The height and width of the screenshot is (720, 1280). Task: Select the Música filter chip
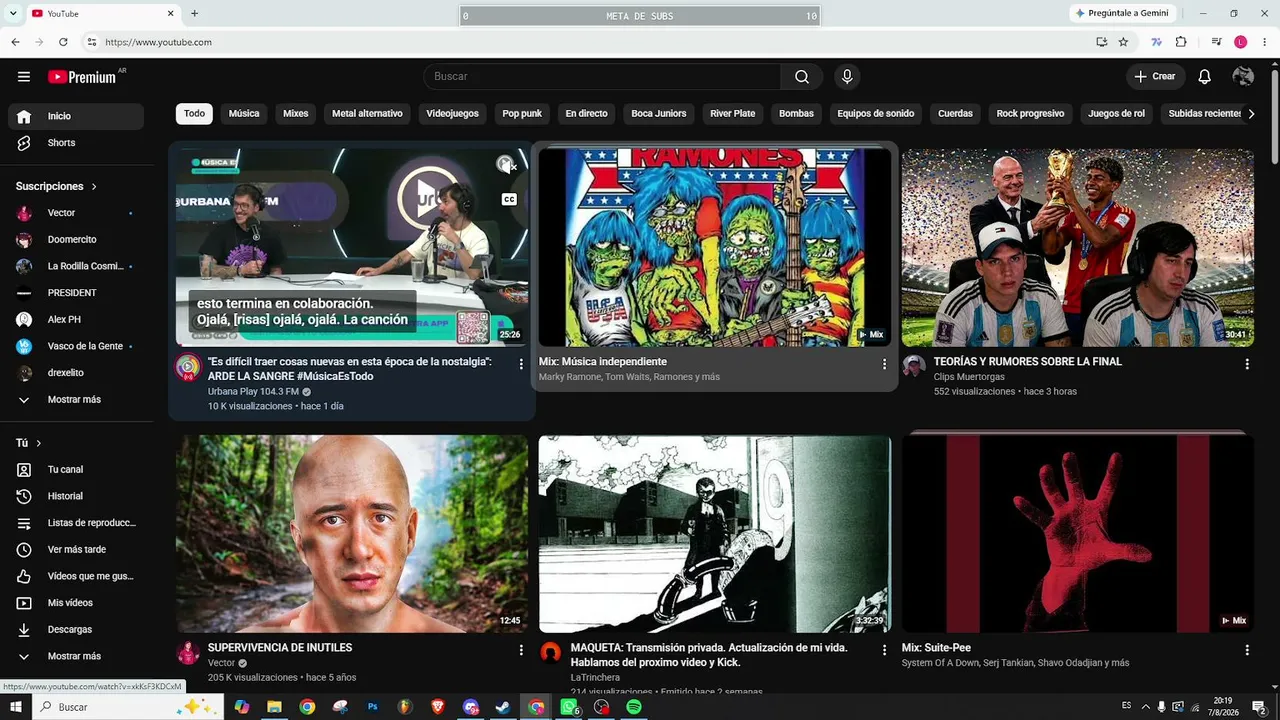click(244, 114)
